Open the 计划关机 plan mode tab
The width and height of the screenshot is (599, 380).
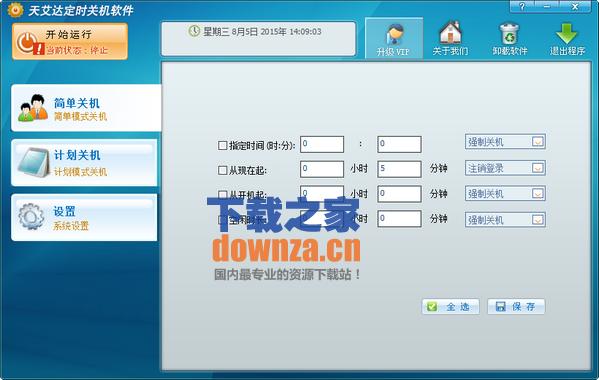(x=84, y=163)
